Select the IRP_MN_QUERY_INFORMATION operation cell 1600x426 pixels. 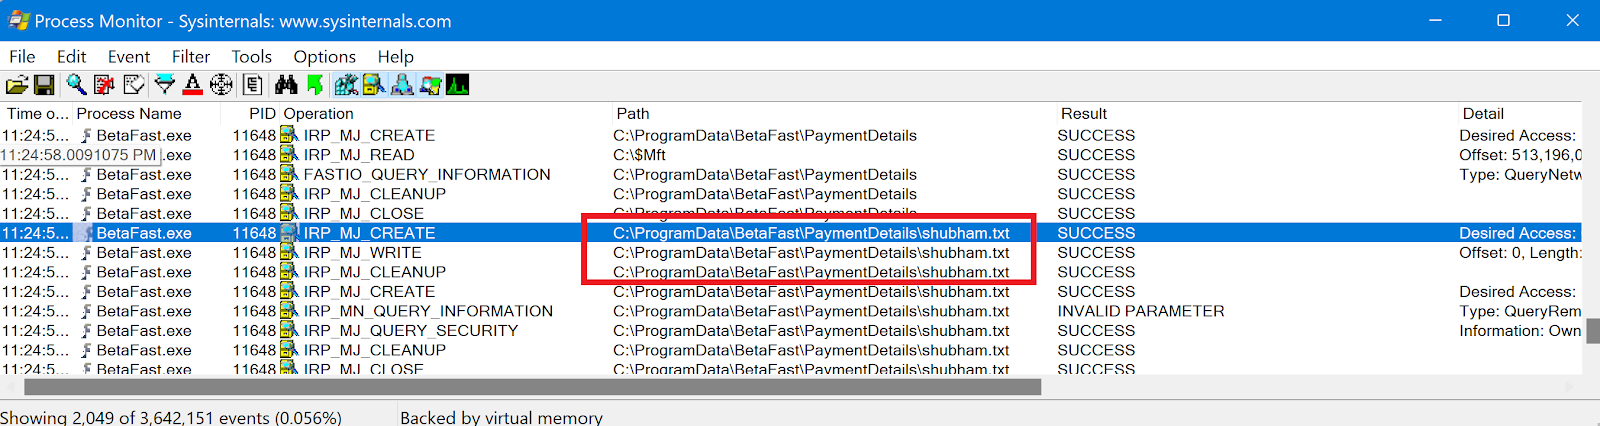428,311
